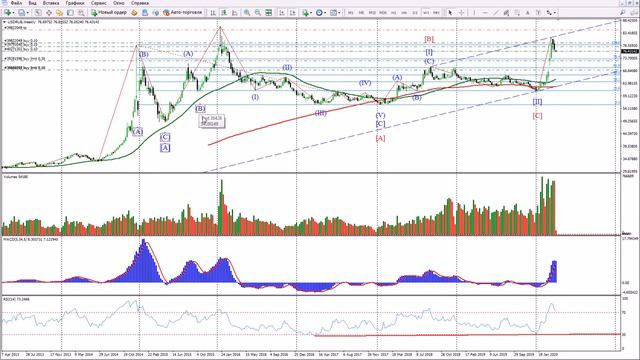Select the Fibonacci retracement tool
Screen dimensions: 640x360
click(517, 13)
